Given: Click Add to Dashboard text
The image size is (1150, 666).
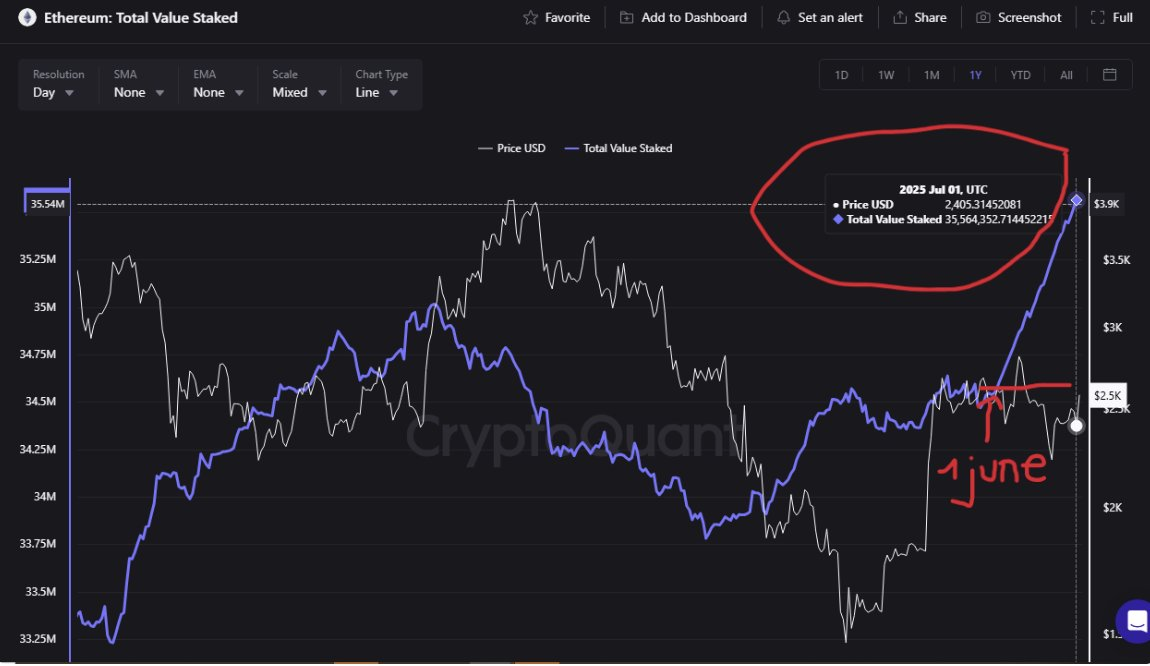Looking at the screenshot, I should tap(694, 18).
